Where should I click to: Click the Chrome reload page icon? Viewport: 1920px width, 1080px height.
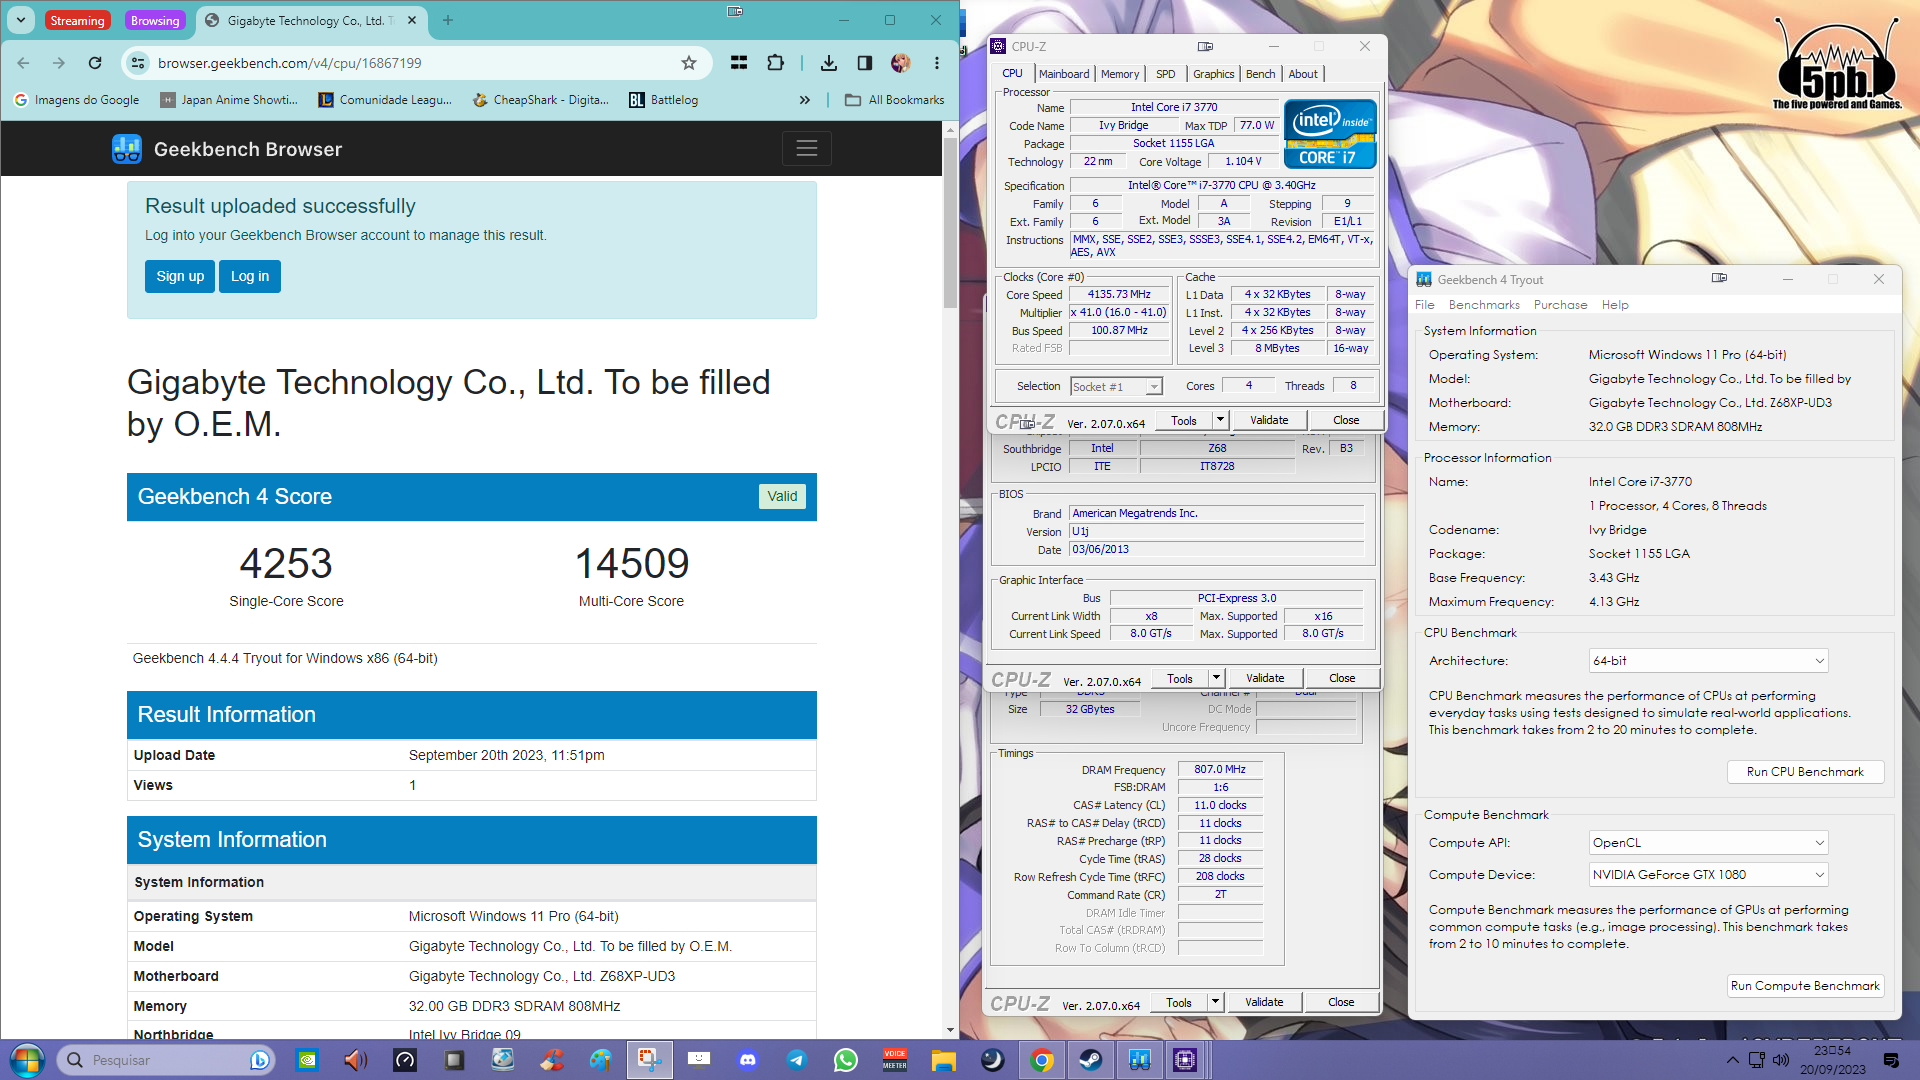95,63
